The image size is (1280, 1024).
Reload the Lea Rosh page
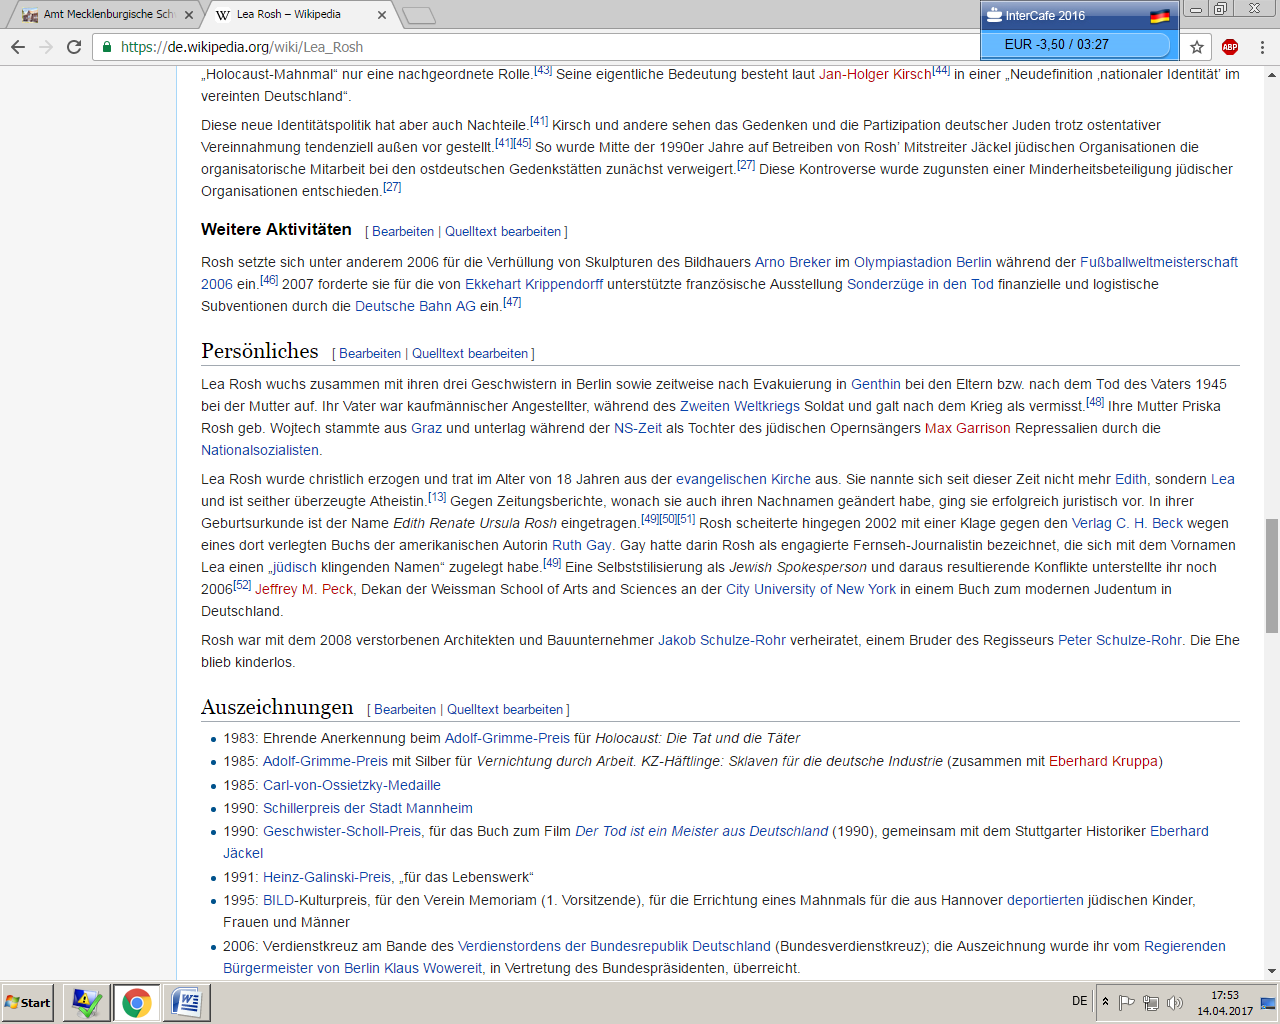[x=74, y=47]
